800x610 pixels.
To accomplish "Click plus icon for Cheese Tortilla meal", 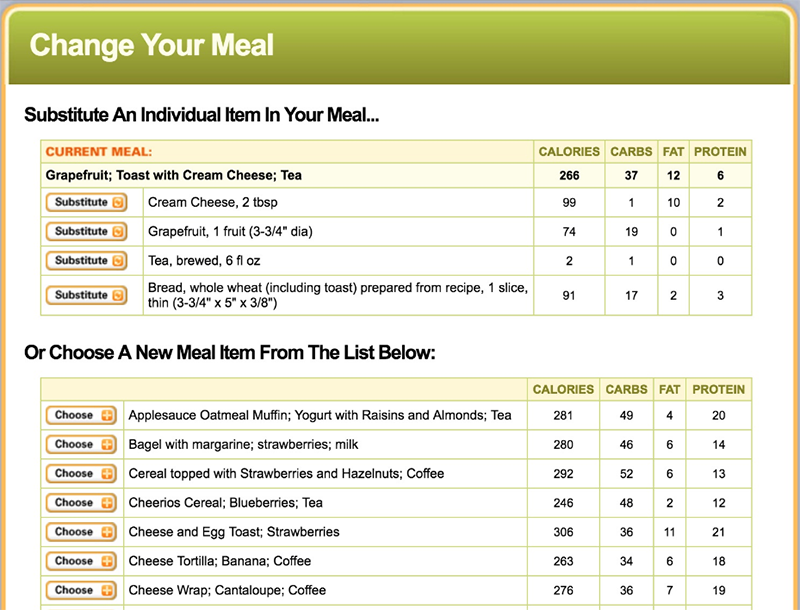I will coord(107,561).
